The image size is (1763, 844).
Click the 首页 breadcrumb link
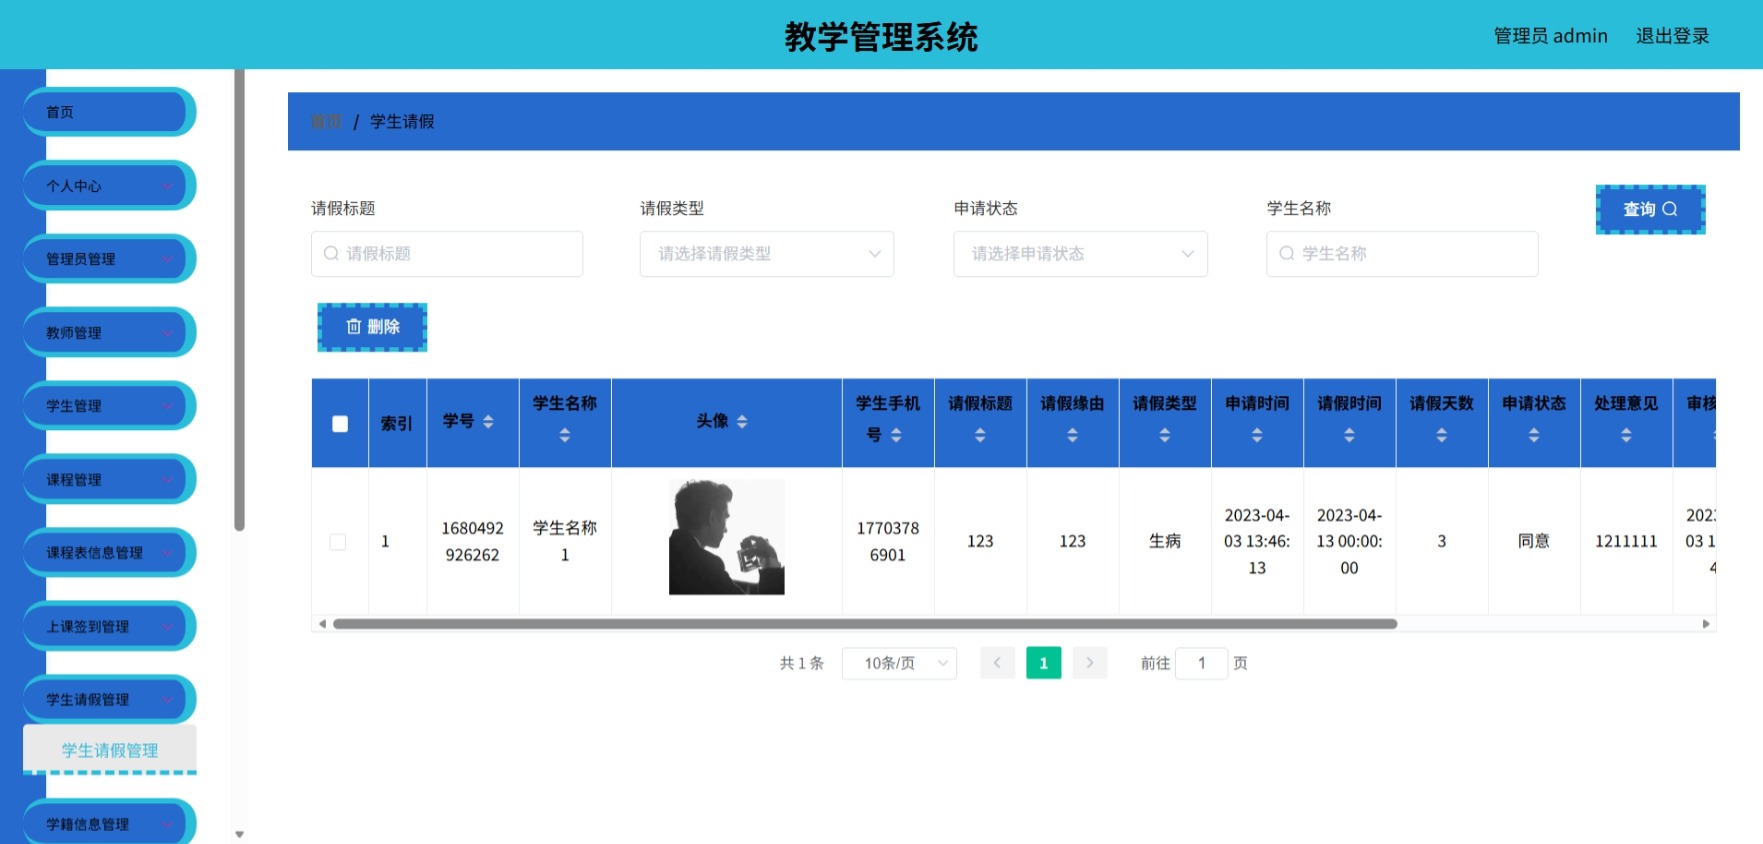coord(326,121)
